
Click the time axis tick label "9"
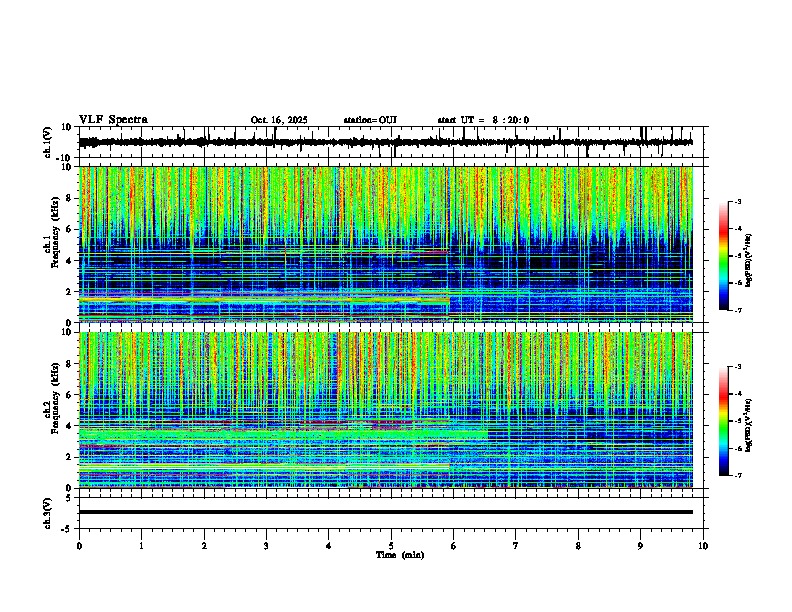(640, 546)
